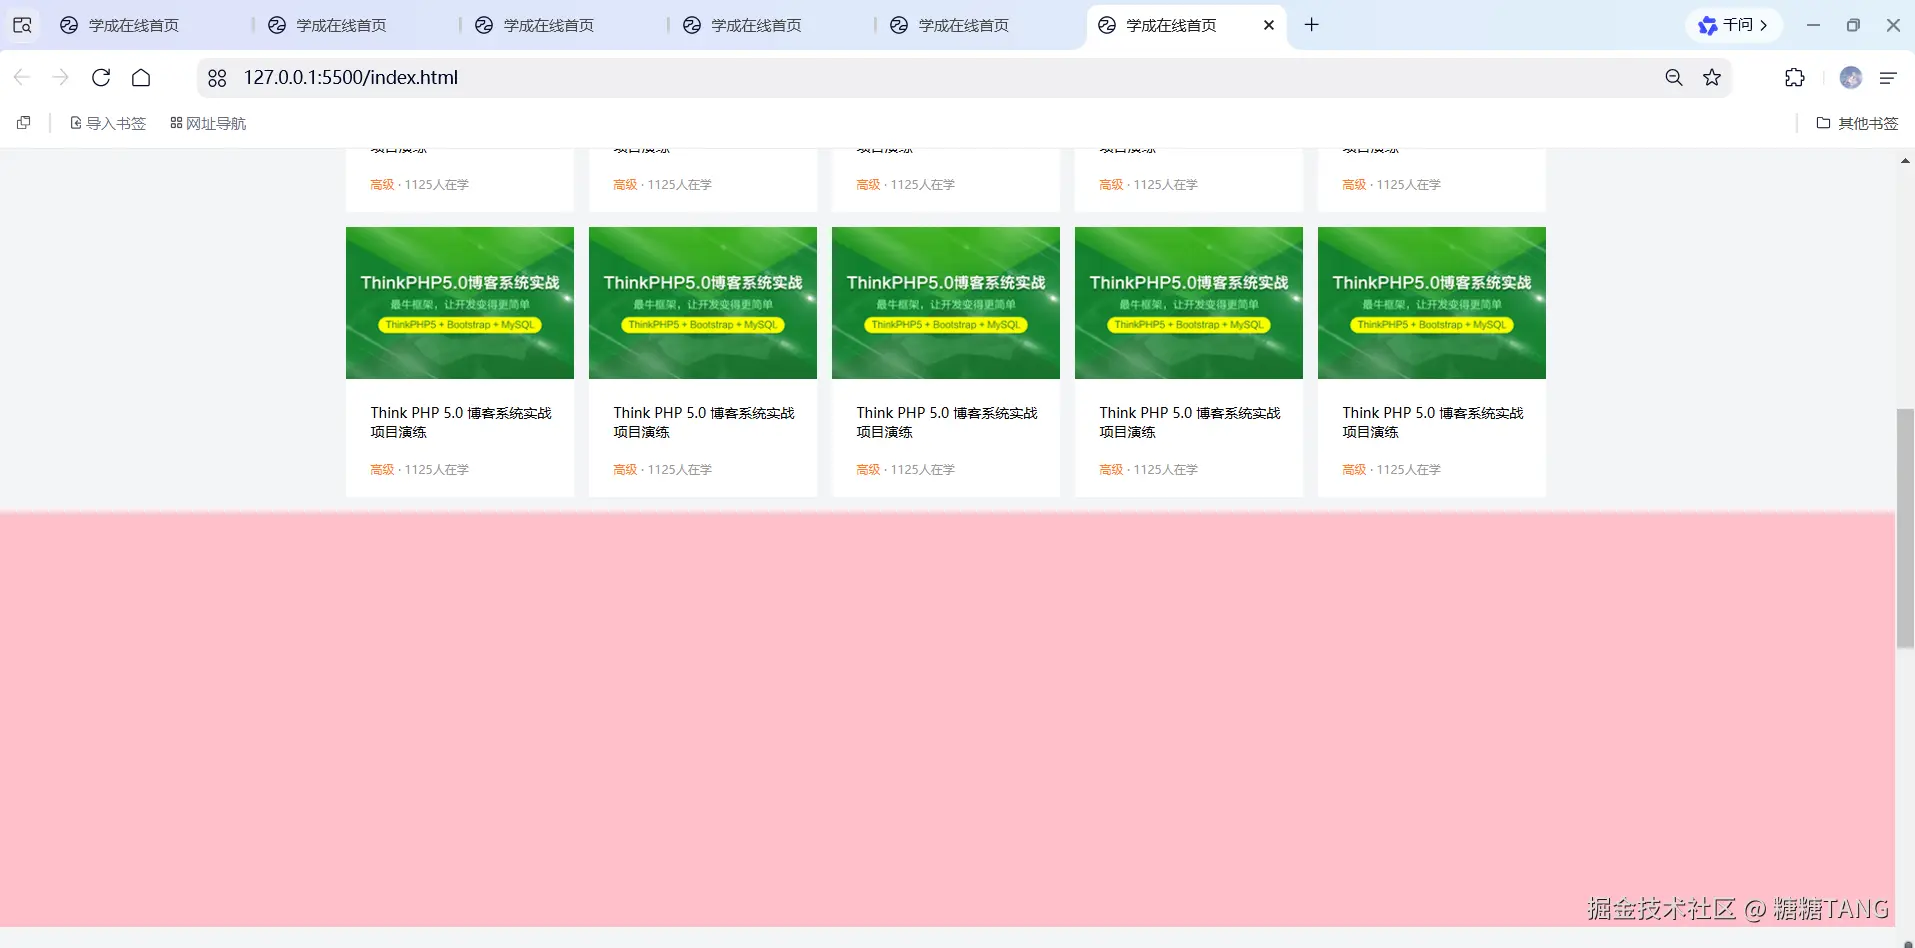Switch to the third 学成在线首页 tab
Image resolution: width=1915 pixels, height=948 pixels.
pos(560,25)
